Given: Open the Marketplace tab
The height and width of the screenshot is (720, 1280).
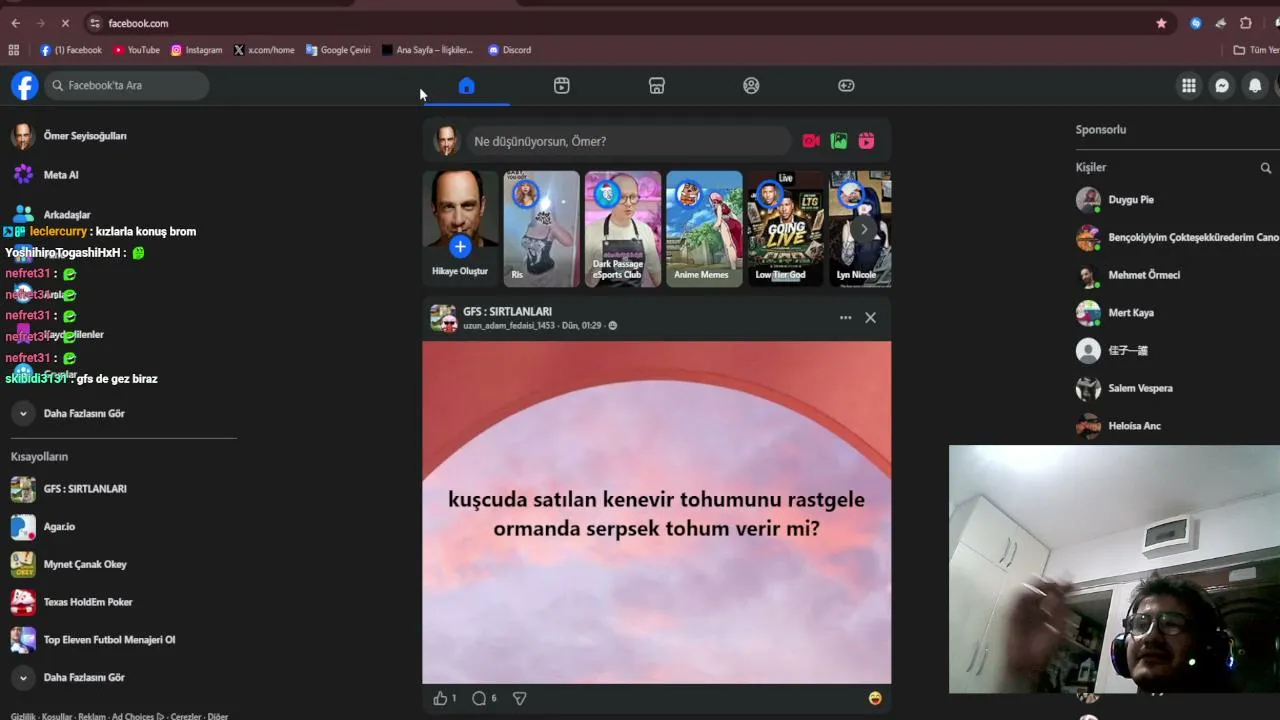Looking at the screenshot, I should [x=657, y=86].
